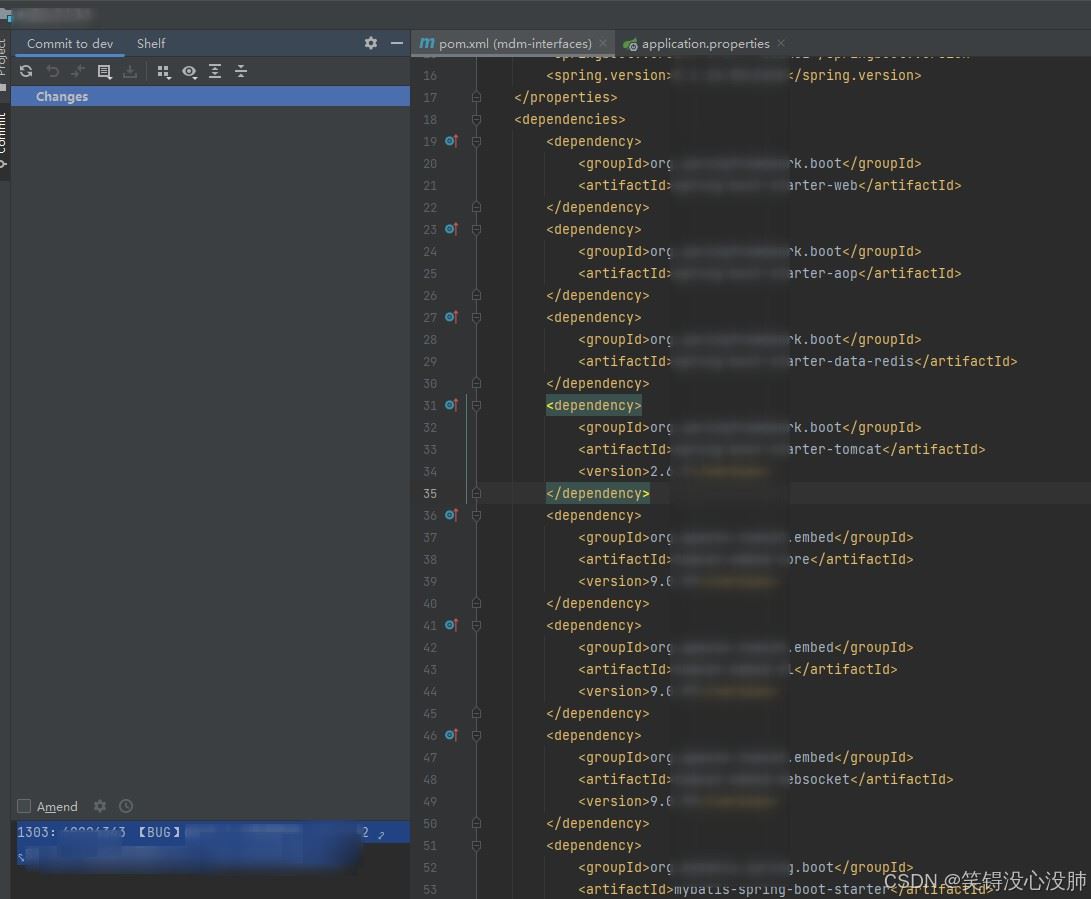Click the Refresh changes icon
This screenshot has height=899, width=1091.
[26, 72]
